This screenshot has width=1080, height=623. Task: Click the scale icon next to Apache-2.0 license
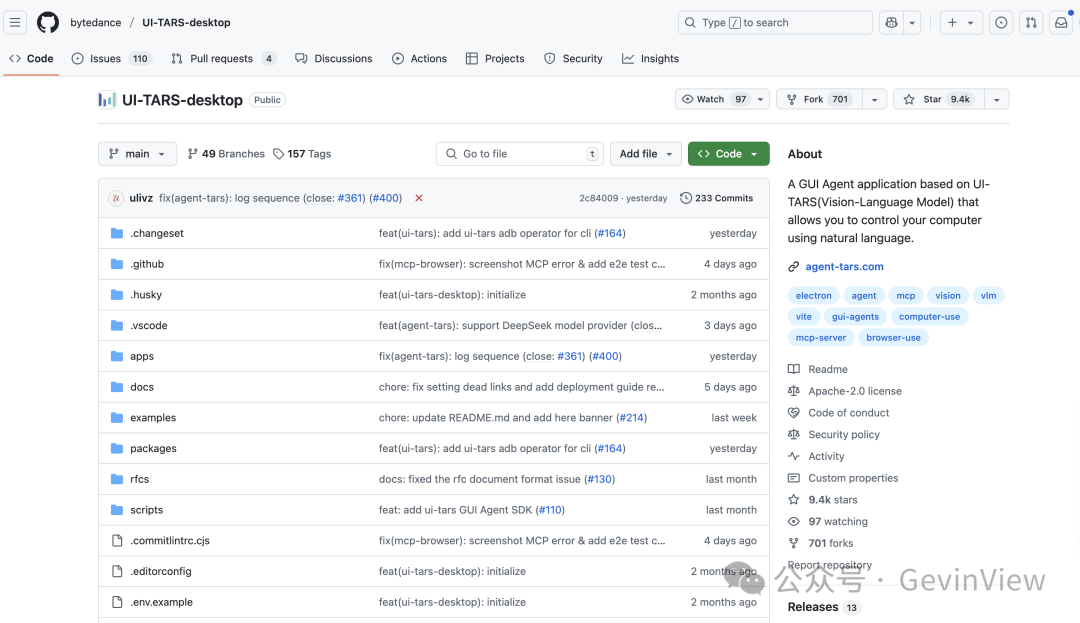(x=793, y=391)
